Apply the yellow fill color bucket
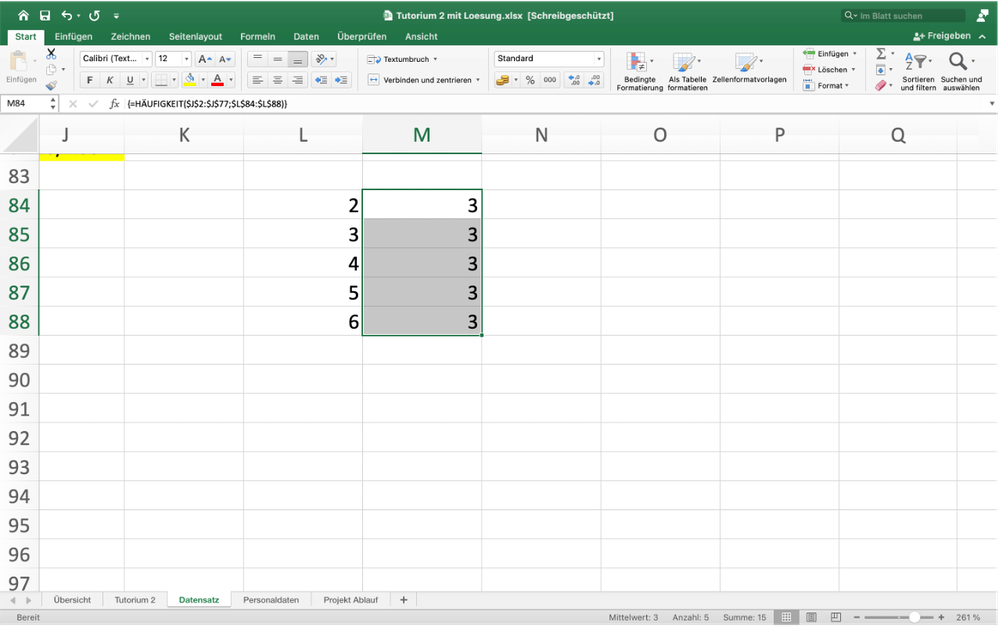 tap(190, 80)
